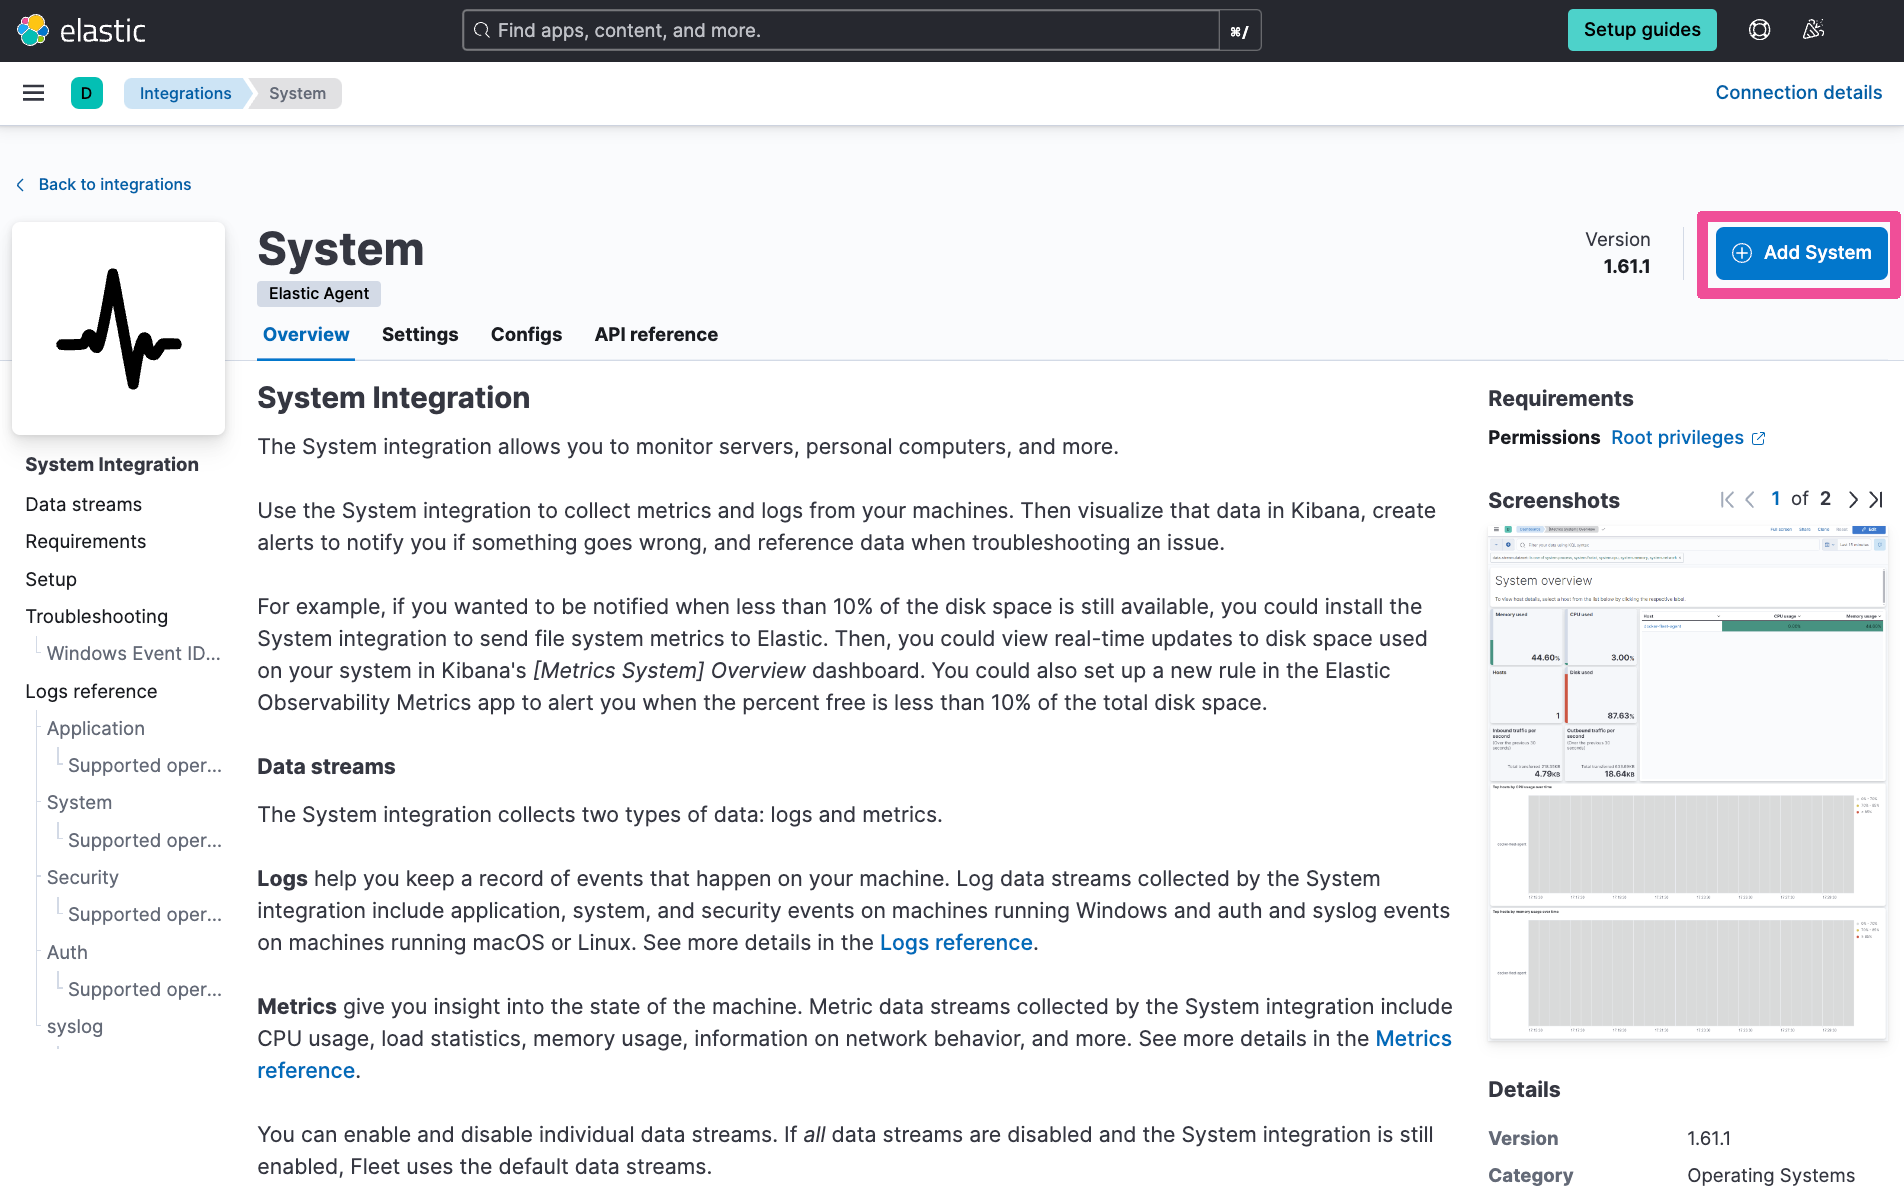Viewport: 1904px width, 1198px height.
Task: Click the screenshot page number 1
Action: click(x=1775, y=498)
